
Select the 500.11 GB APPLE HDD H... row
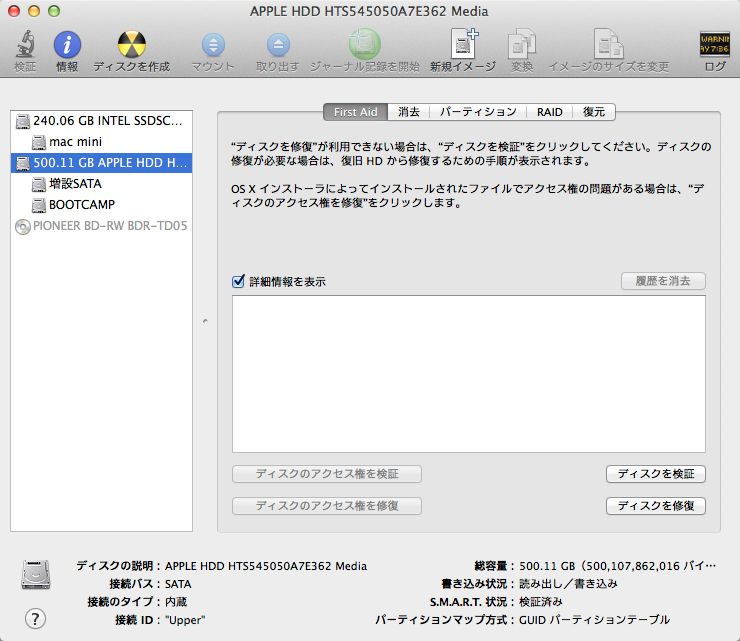101,163
